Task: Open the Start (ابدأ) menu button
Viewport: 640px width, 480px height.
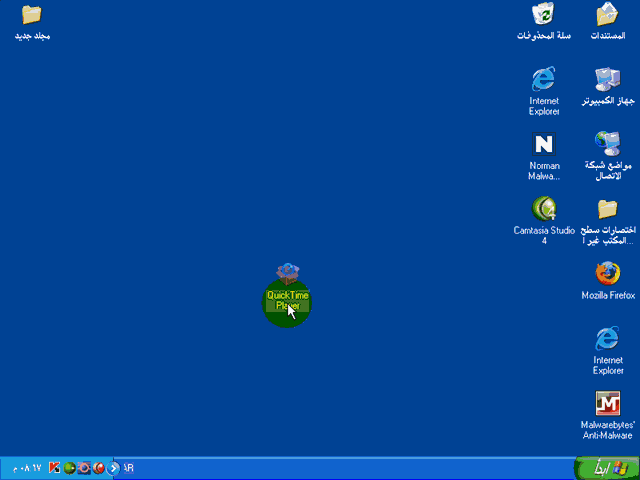Action: [x=603, y=468]
